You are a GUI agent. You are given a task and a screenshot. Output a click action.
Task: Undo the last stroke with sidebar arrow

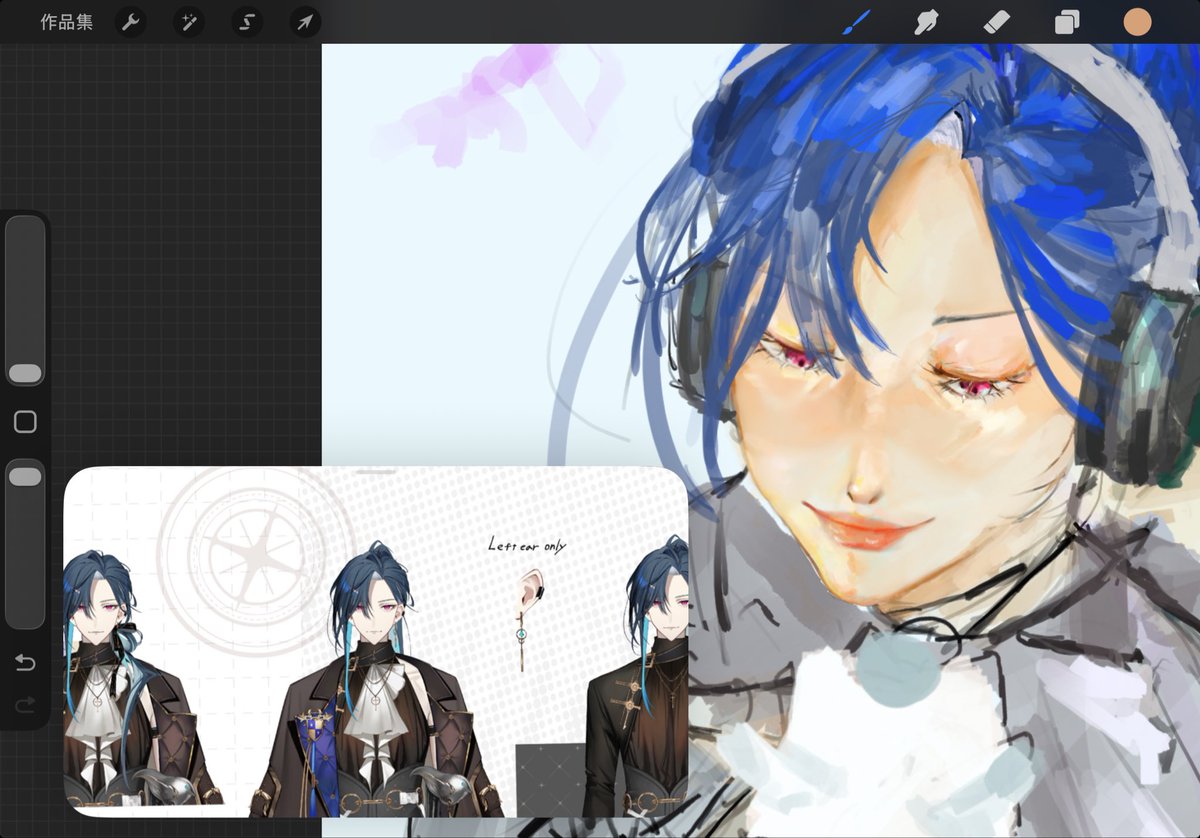[x=25, y=662]
